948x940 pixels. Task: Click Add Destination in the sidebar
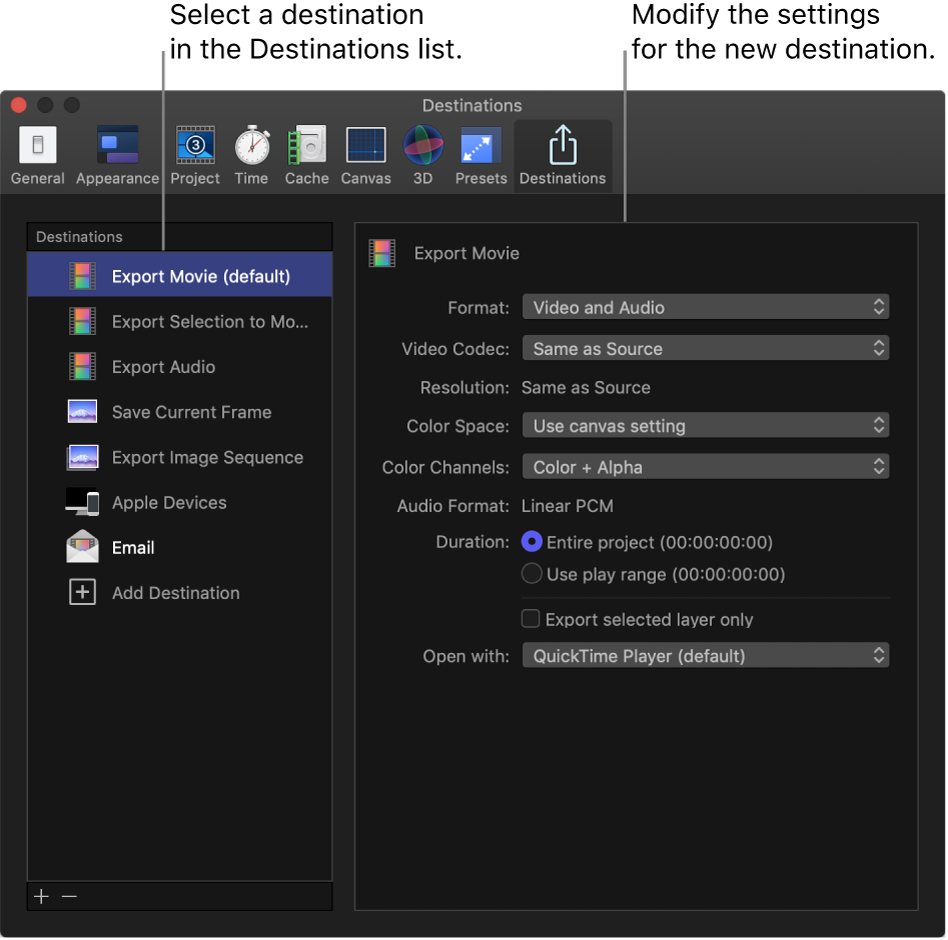(x=175, y=592)
